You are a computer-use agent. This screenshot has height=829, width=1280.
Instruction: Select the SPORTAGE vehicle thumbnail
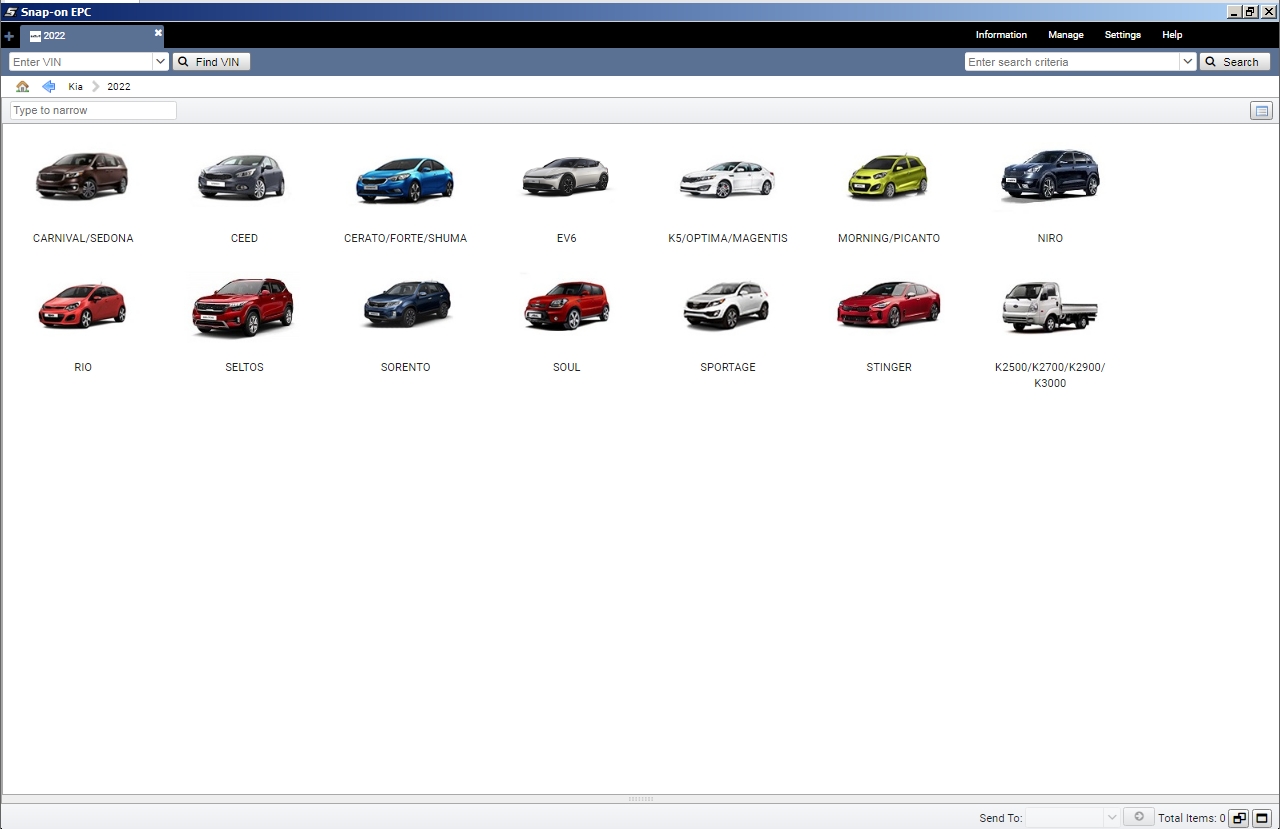tap(727, 305)
